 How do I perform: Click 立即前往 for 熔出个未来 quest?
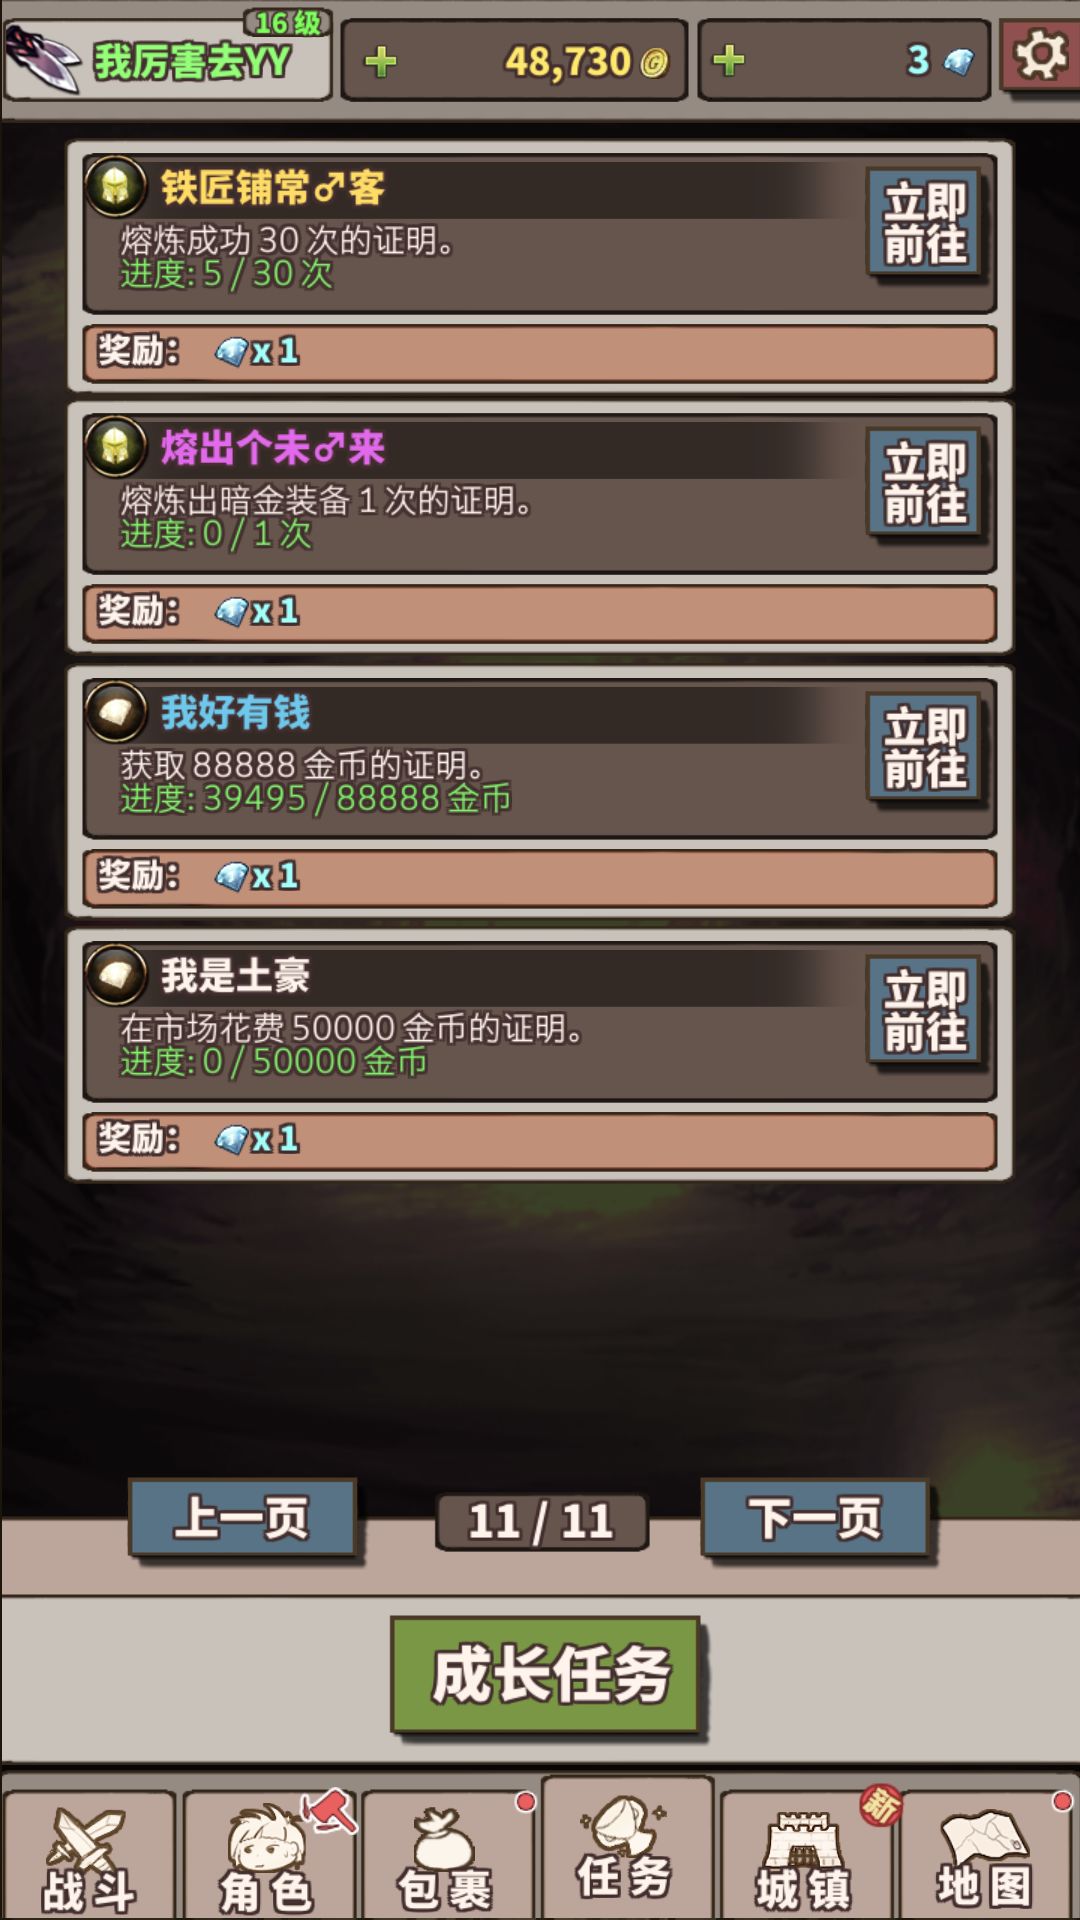tap(925, 484)
